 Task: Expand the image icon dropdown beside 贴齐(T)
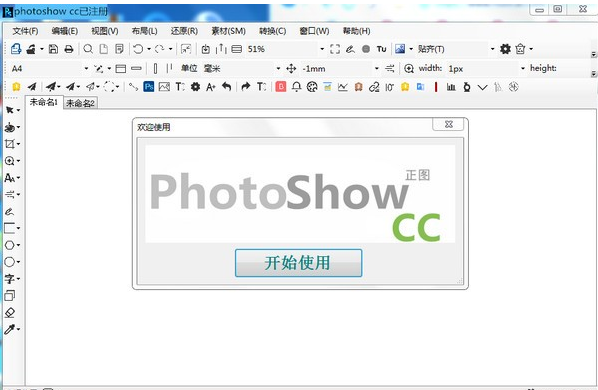(x=411, y=49)
